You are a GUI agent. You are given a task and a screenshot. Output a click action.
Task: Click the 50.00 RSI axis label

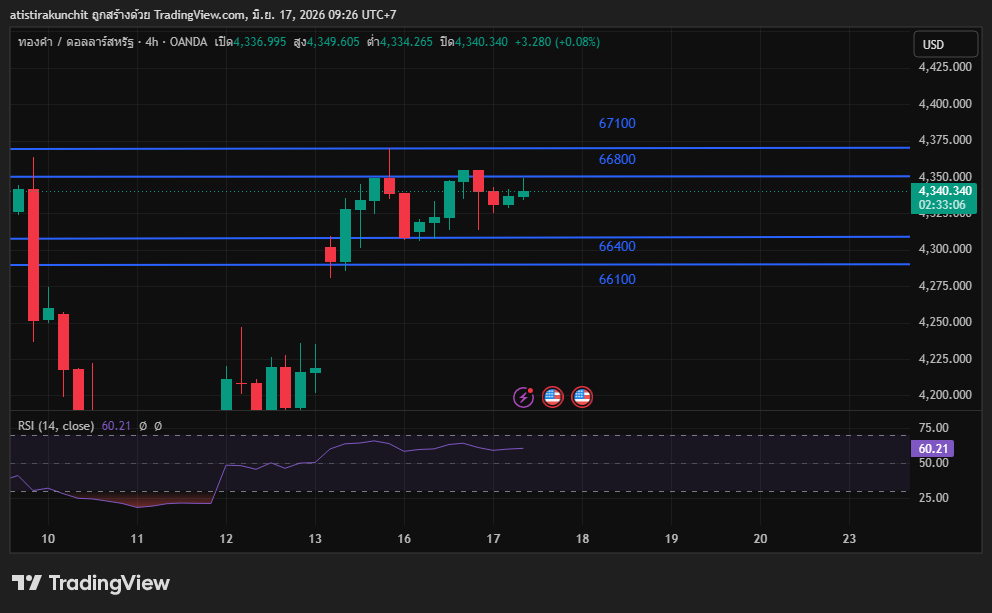933,463
